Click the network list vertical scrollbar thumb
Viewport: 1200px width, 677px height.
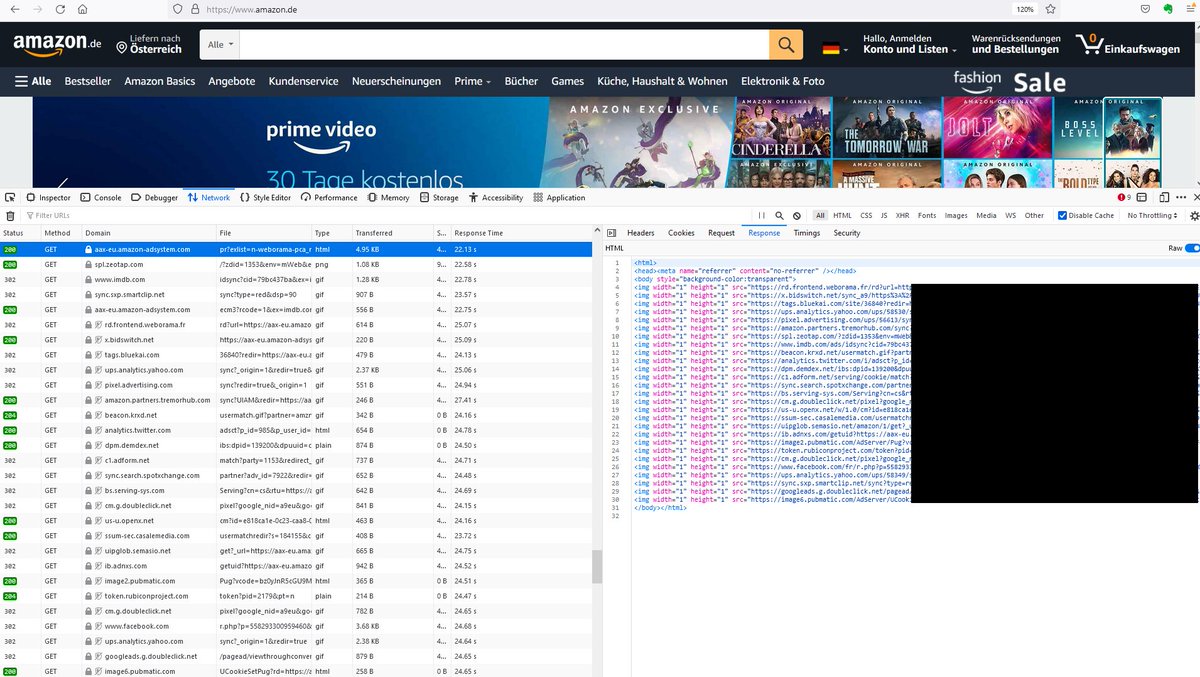(597, 567)
